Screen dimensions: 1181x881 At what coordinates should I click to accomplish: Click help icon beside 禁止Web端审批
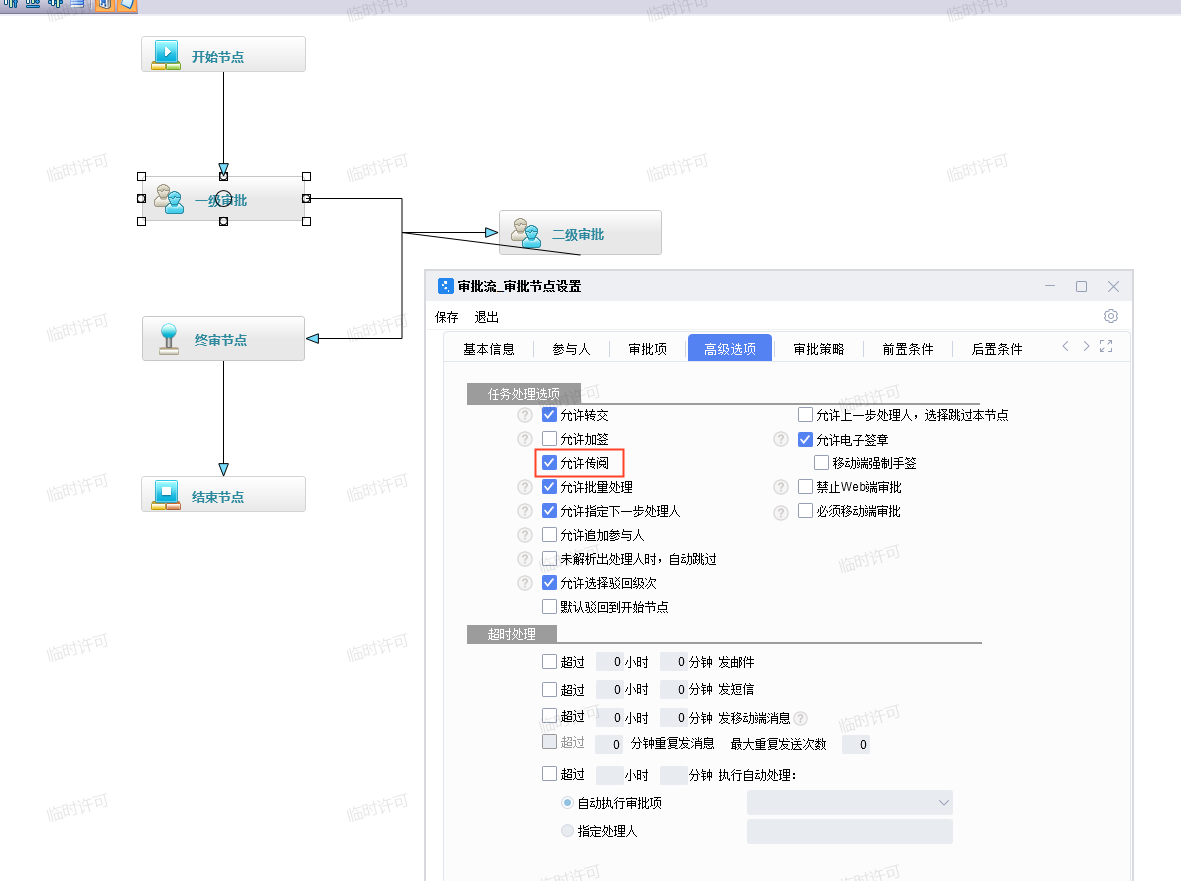click(781, 487)
